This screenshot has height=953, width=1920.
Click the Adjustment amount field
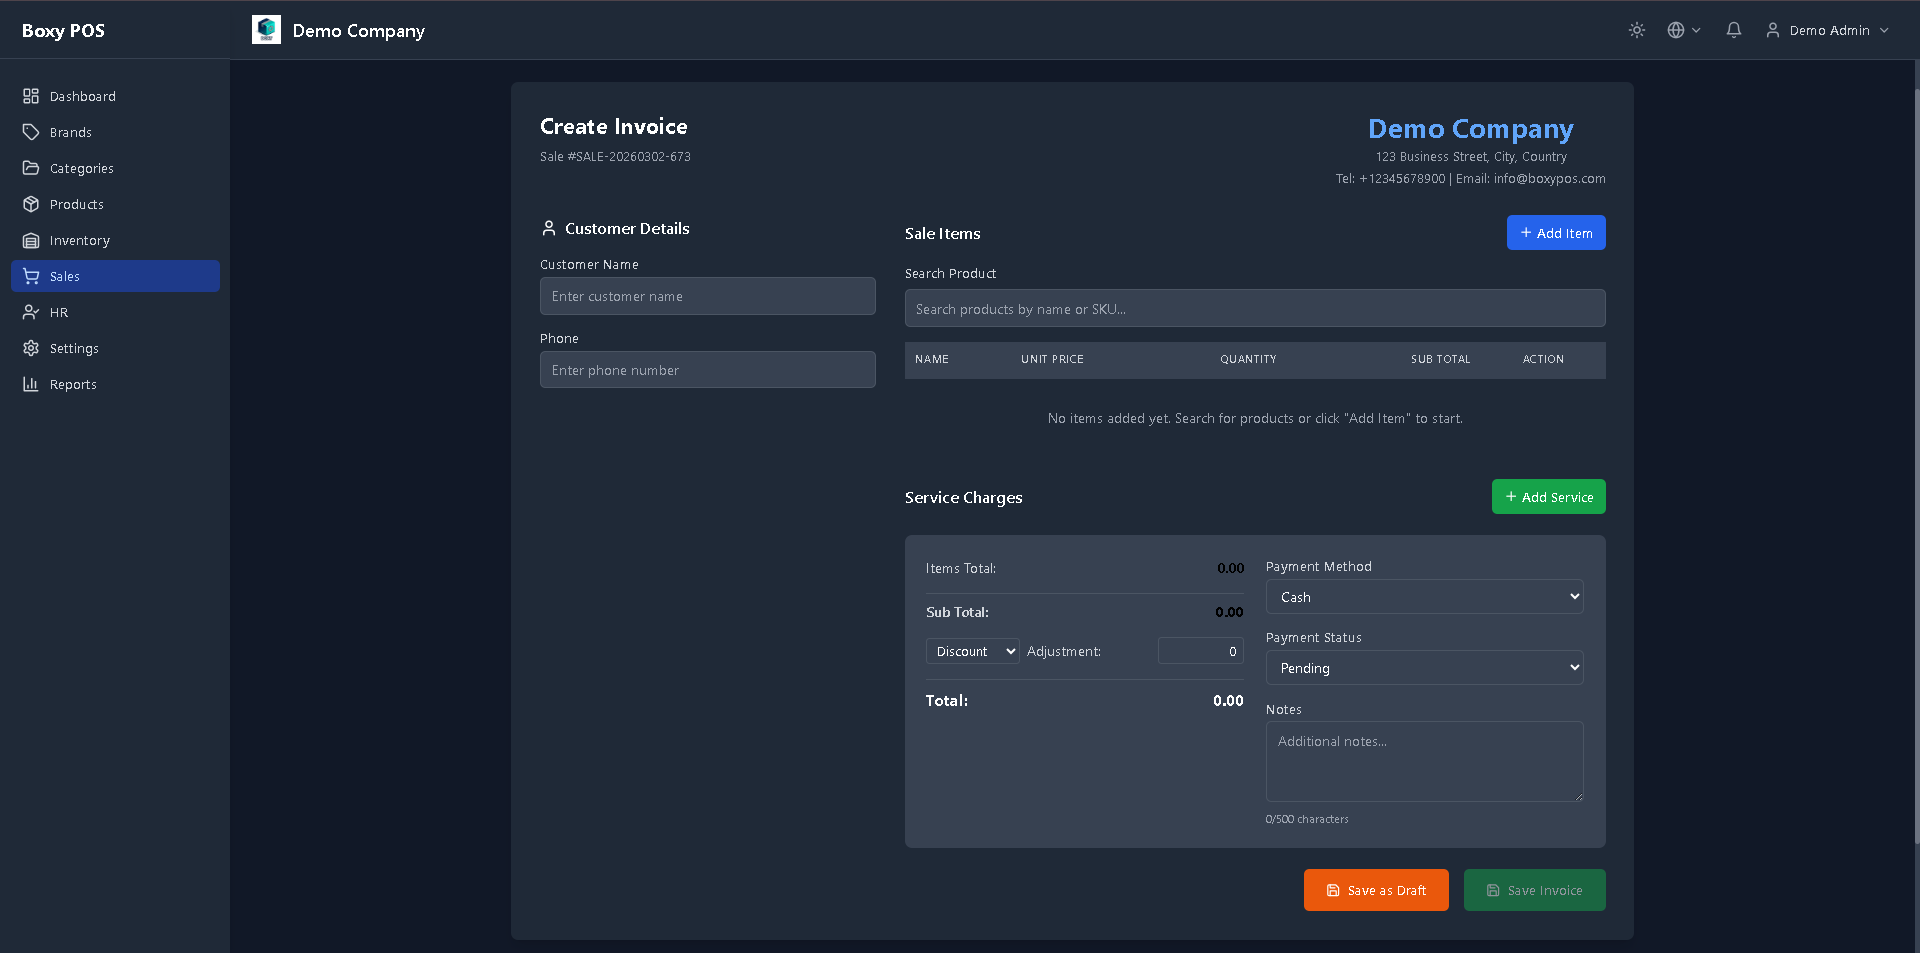coord(1201,651)
